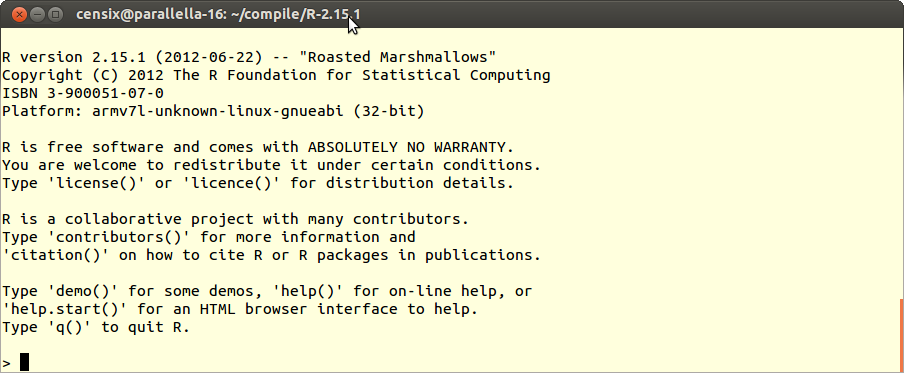Close the terminal window with the red button
Image resolution: width=904 pixels, height=373 pixels.
pyautogui.click(x=20, y=14)
